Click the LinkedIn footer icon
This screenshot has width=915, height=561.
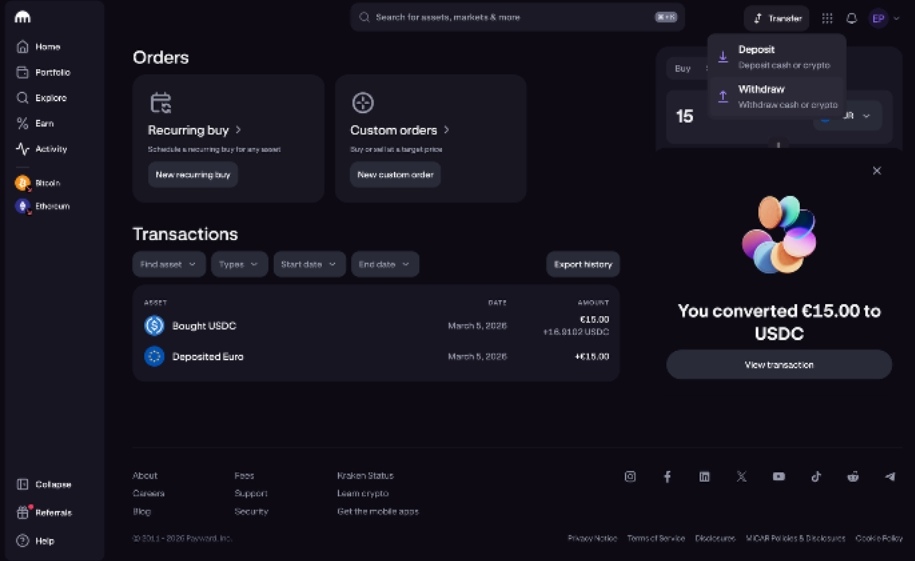tap(704, 476)
